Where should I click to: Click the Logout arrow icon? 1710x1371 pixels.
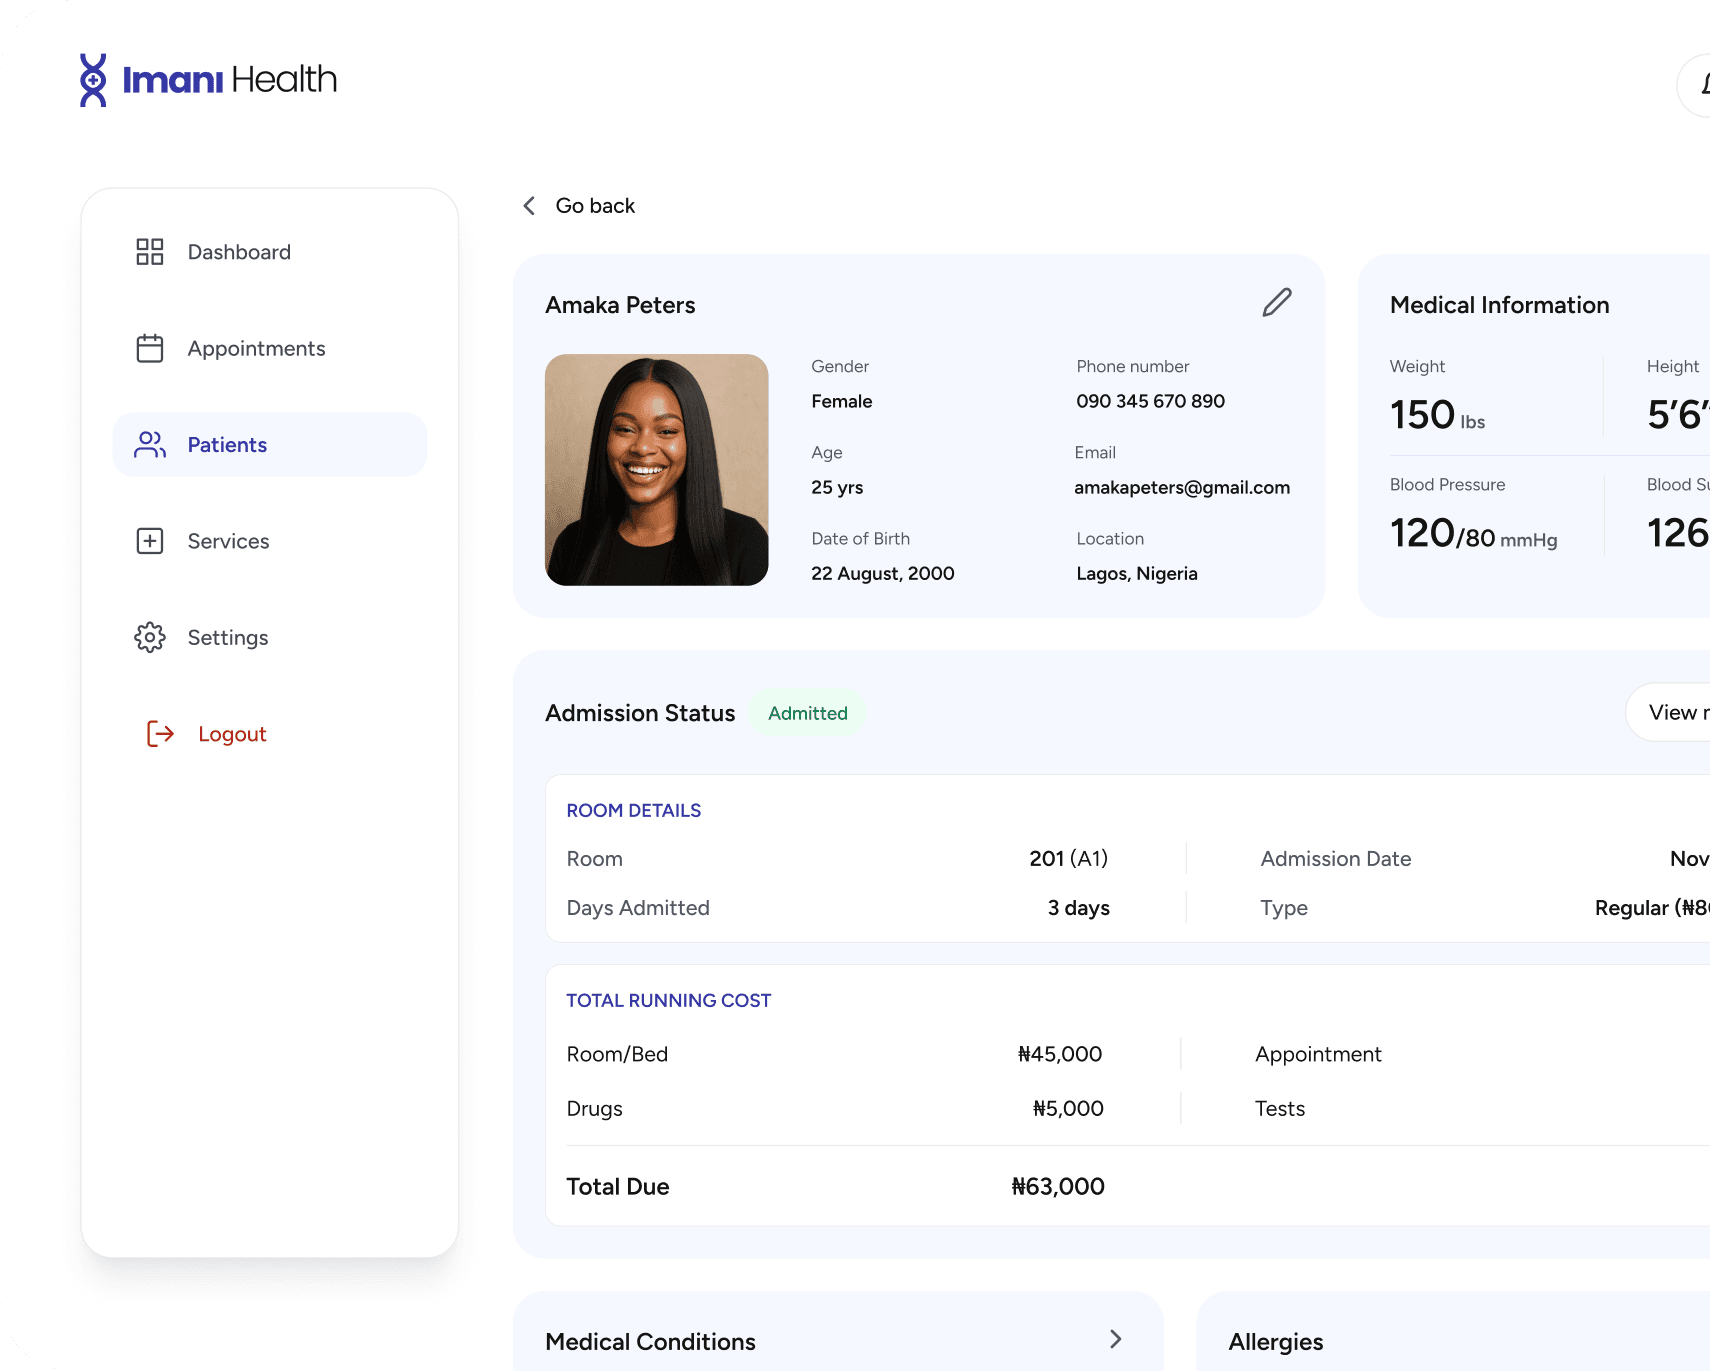(x=160, y=733)
